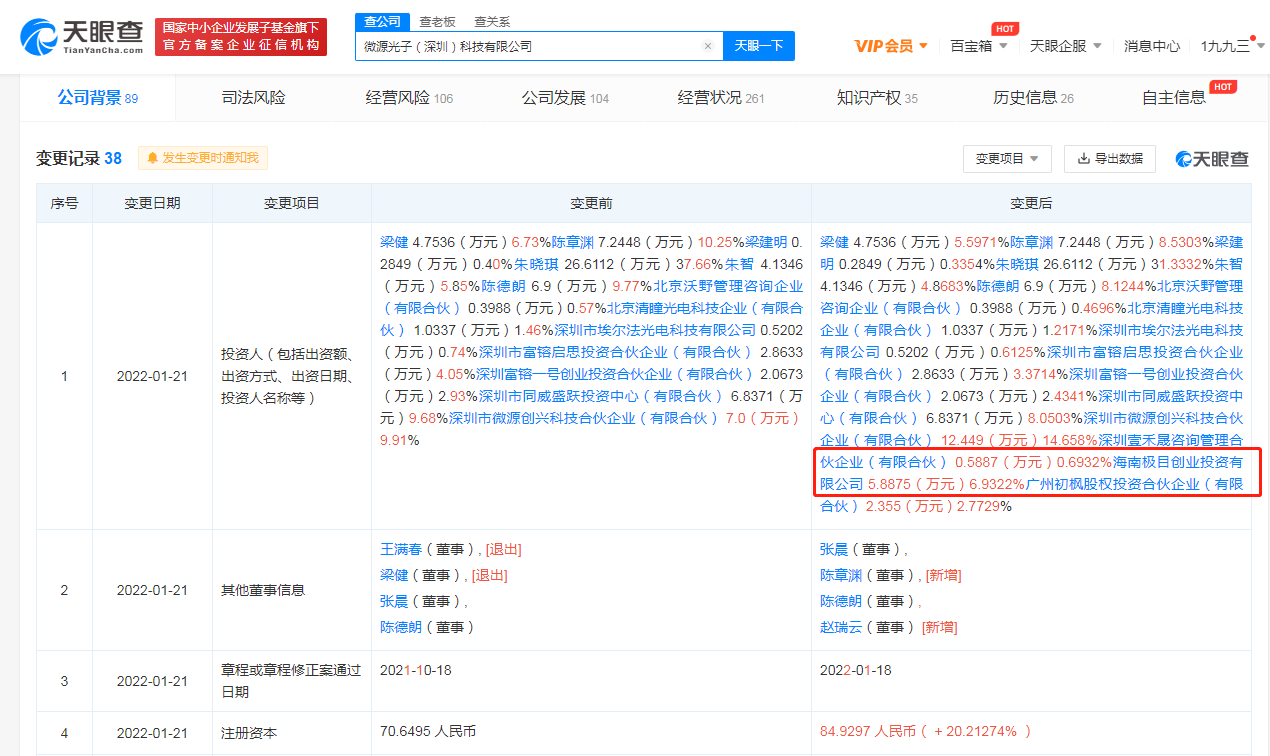Open the 变更项目 filter dropdown
The width and height of the screenshot is (1270, 756).
(1007, 158)
